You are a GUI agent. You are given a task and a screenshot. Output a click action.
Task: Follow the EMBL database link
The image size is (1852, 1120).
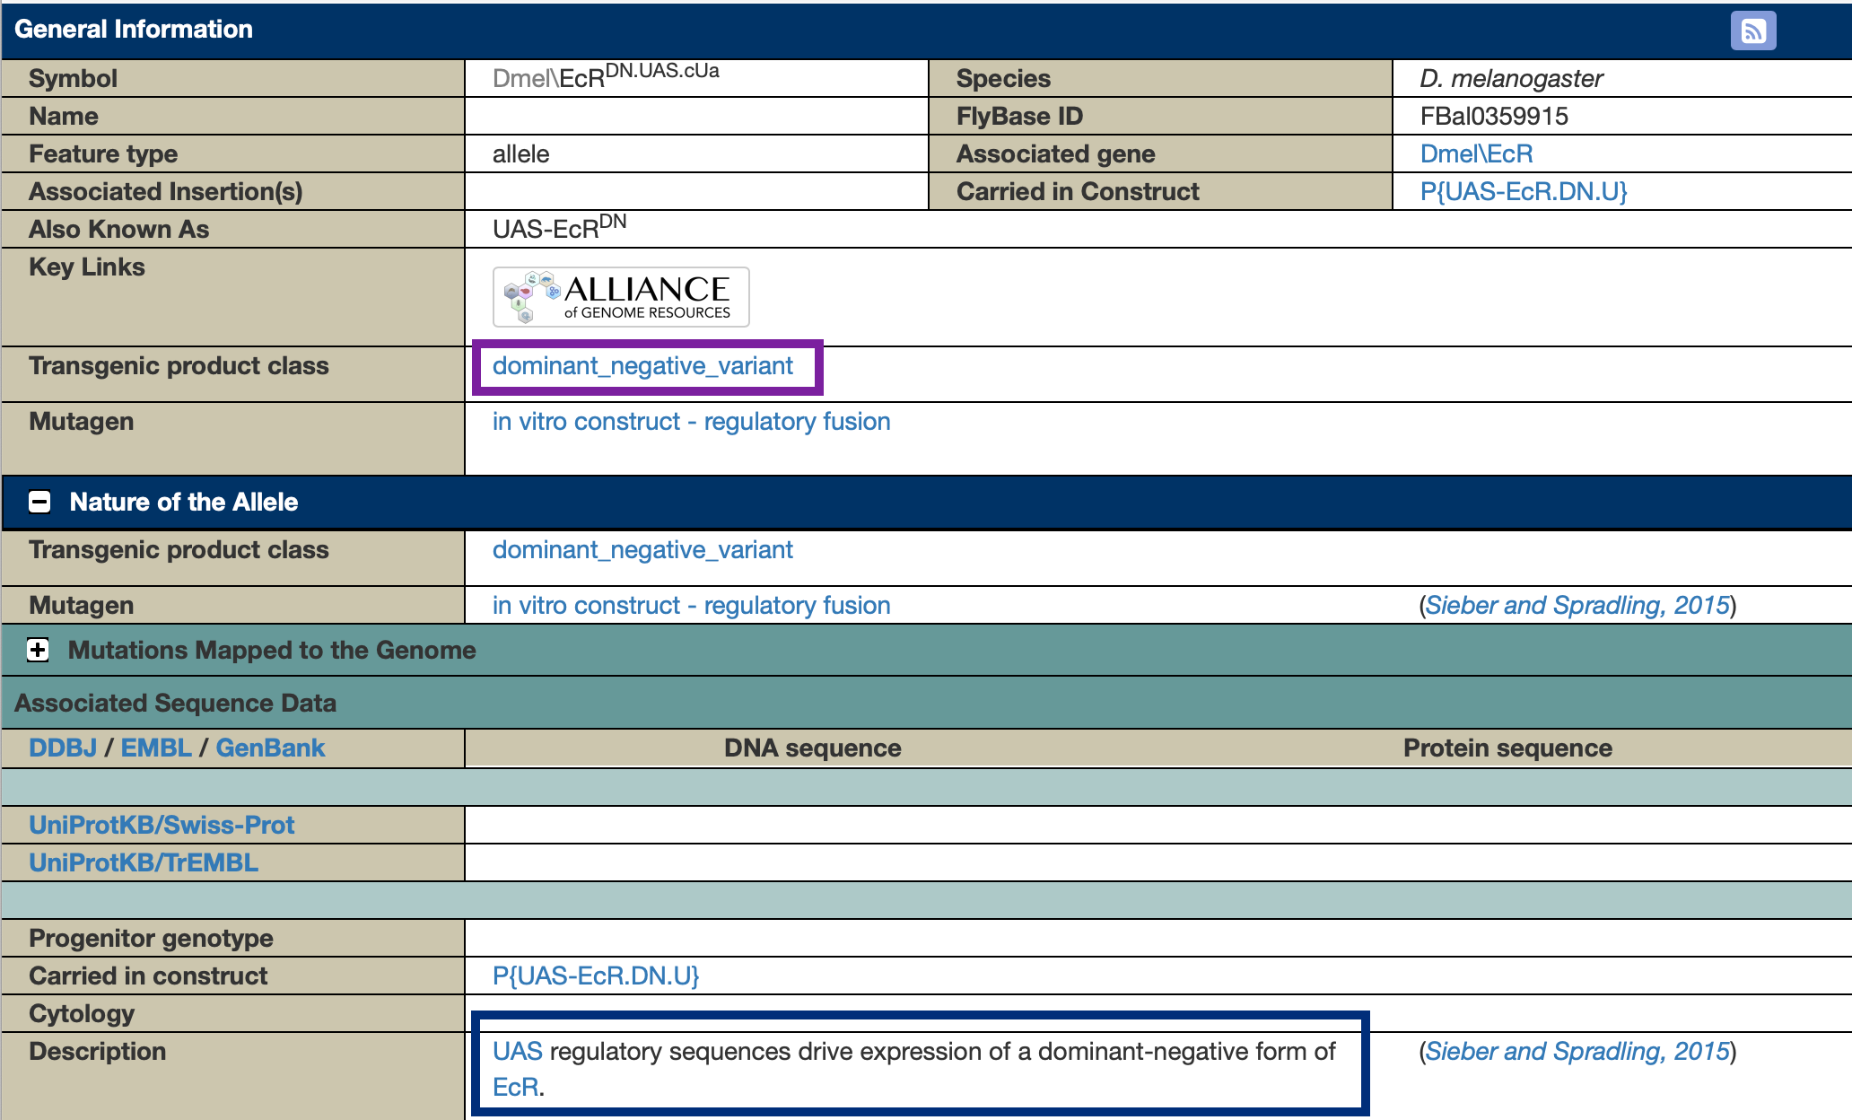156,748
